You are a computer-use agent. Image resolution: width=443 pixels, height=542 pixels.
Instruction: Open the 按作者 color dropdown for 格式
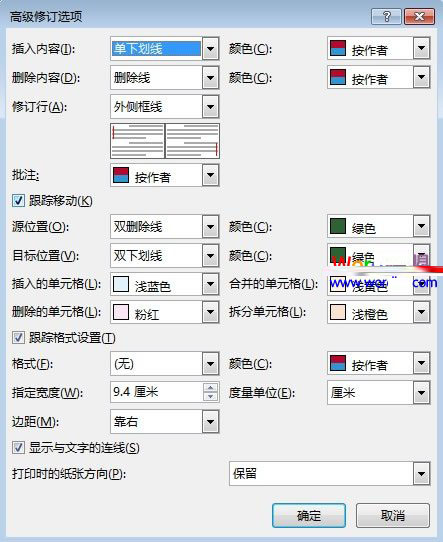421,363
